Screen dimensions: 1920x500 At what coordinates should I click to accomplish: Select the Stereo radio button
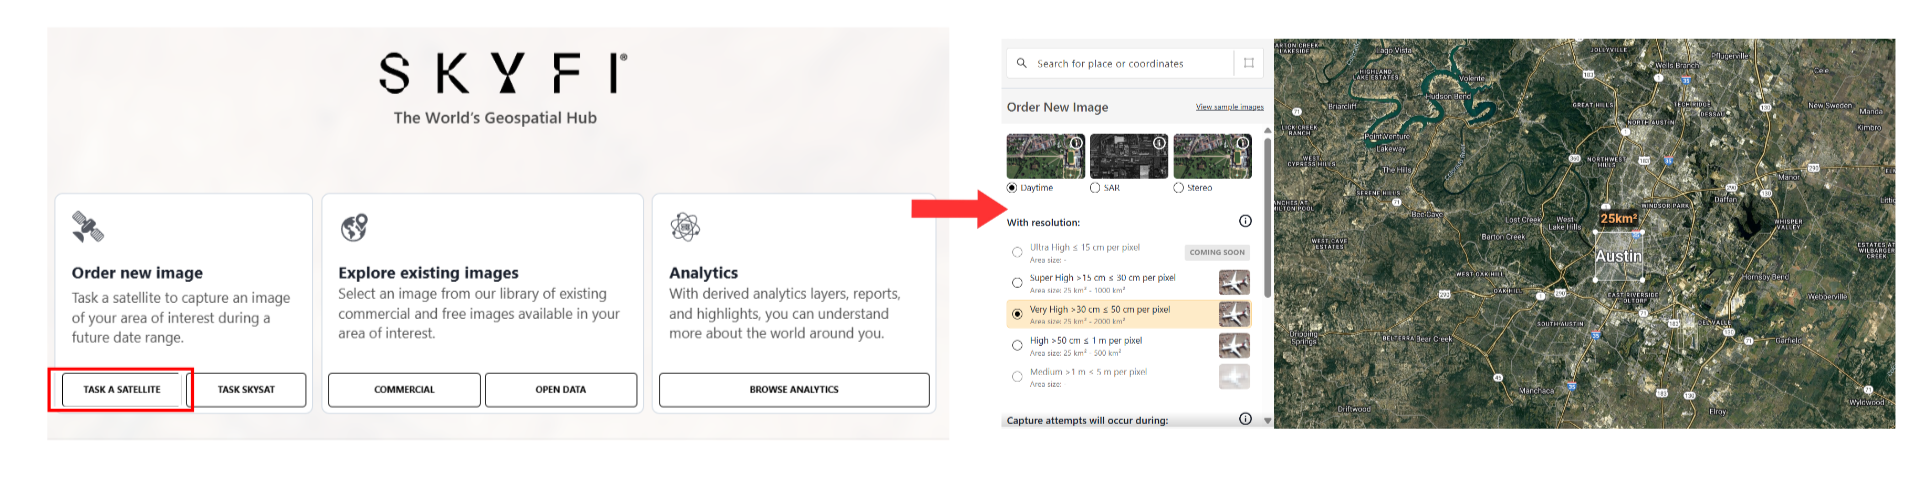[1178, 188]
